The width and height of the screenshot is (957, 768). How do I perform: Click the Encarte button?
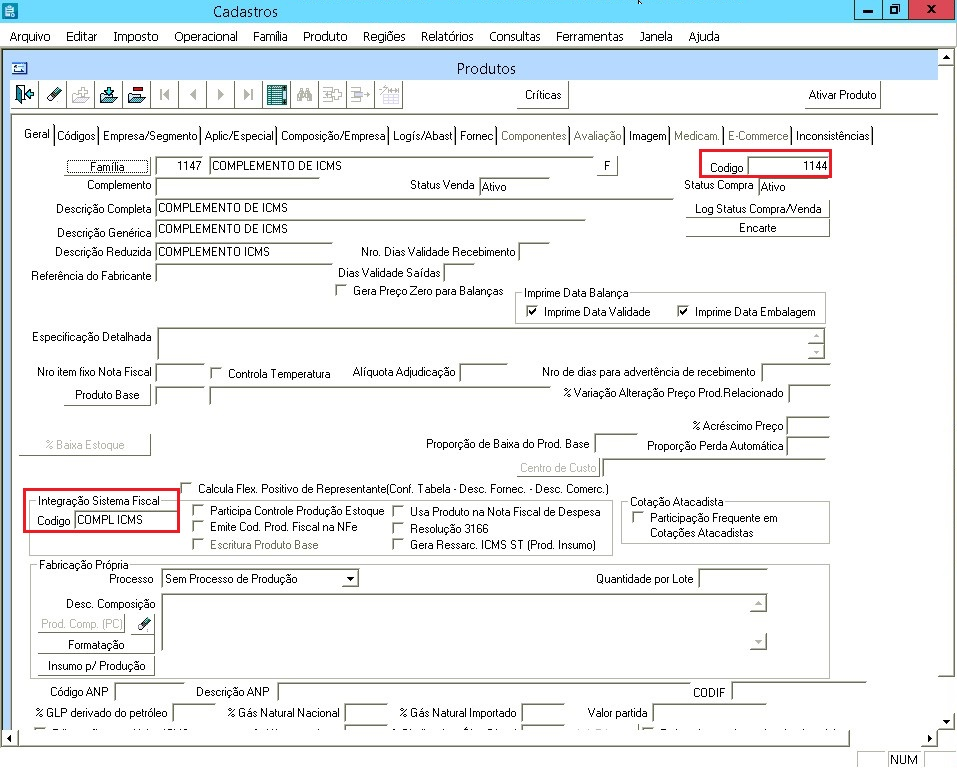click(757, 228)
